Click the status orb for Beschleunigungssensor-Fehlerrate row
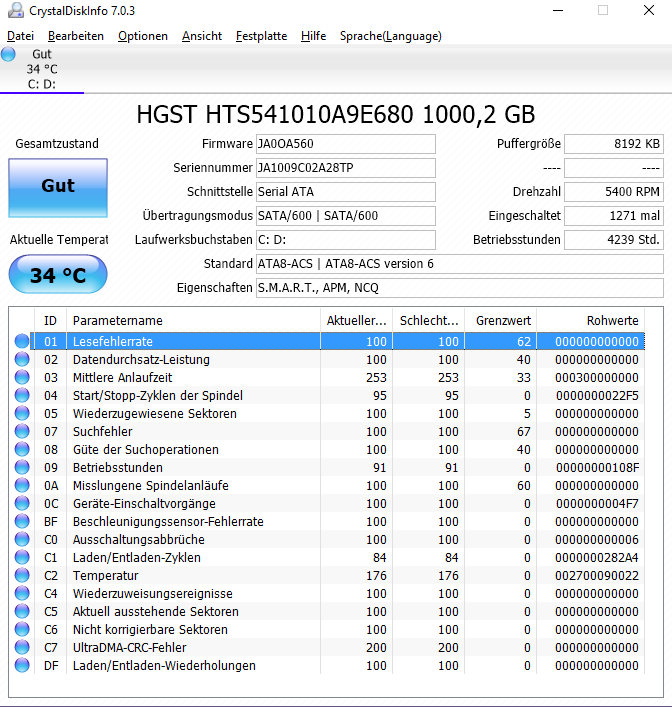 click(22, 522)
